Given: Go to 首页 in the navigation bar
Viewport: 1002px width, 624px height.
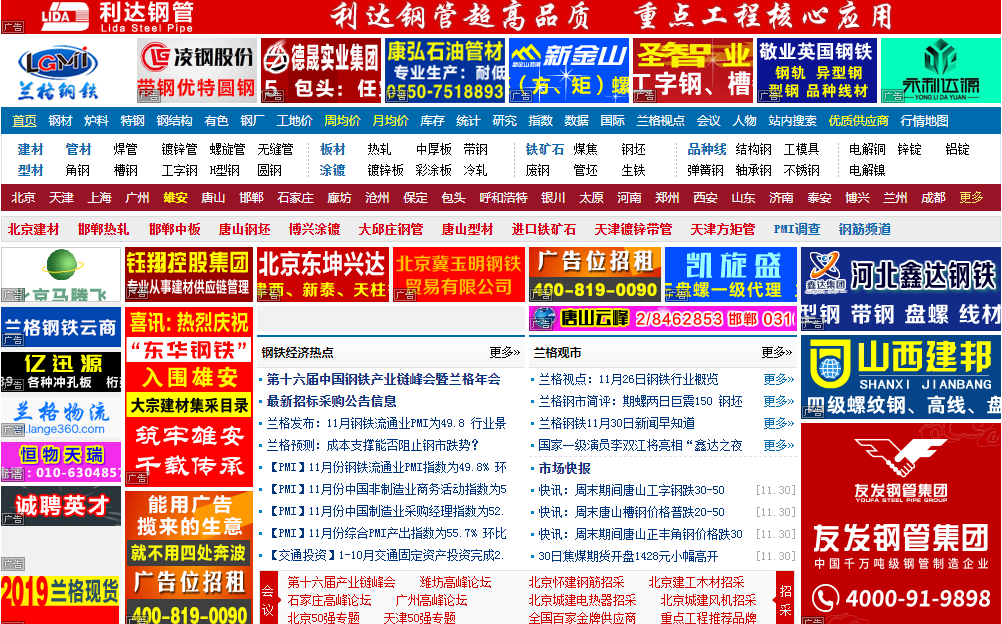Looking at the screenshot, I should click(x=24, y=121).
